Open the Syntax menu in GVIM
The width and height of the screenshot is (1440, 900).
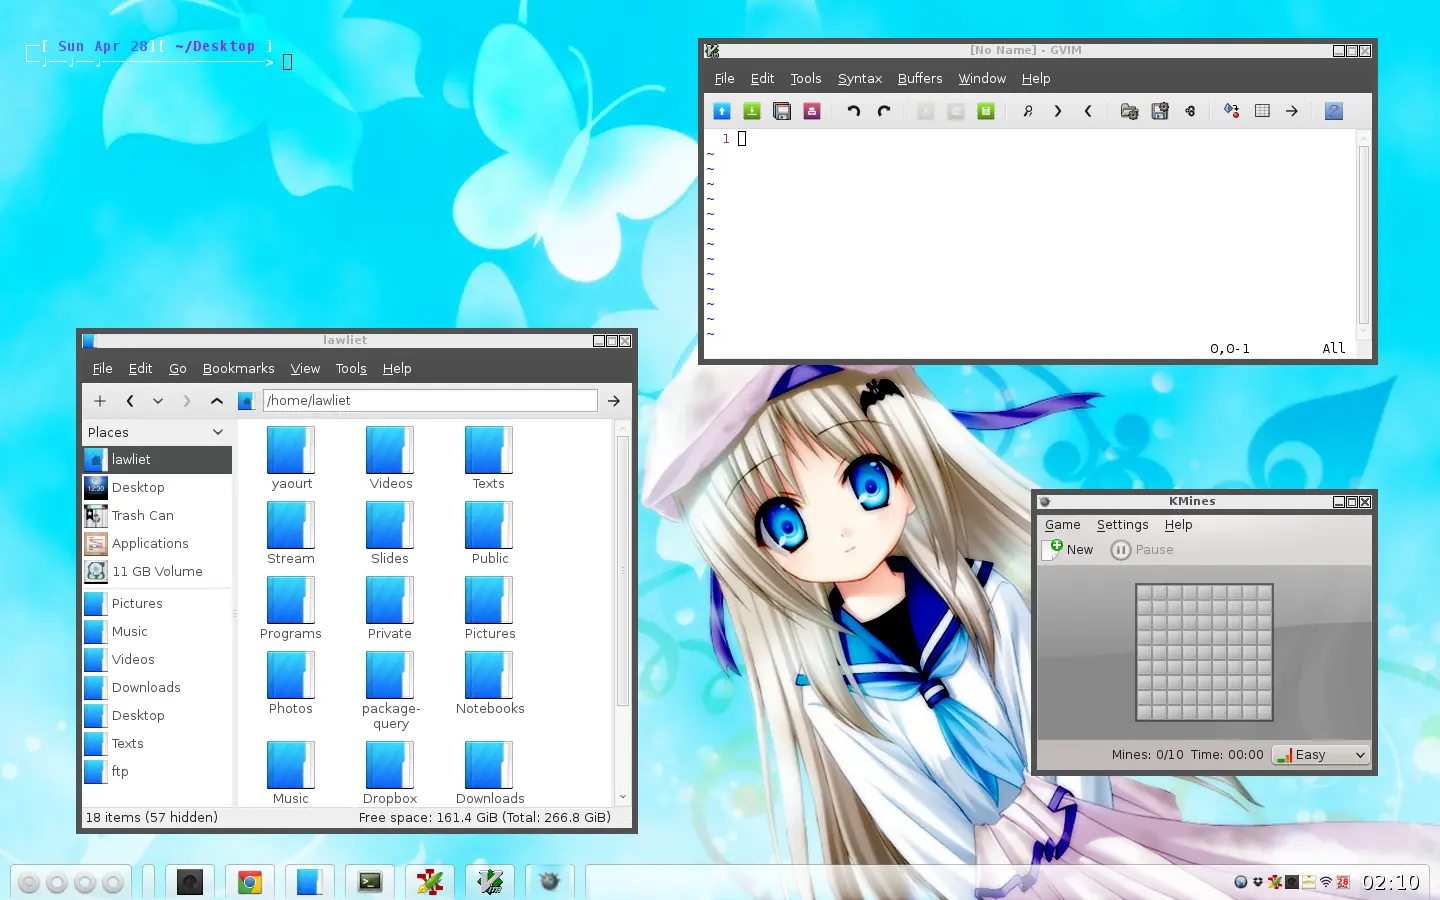point(859,79)
